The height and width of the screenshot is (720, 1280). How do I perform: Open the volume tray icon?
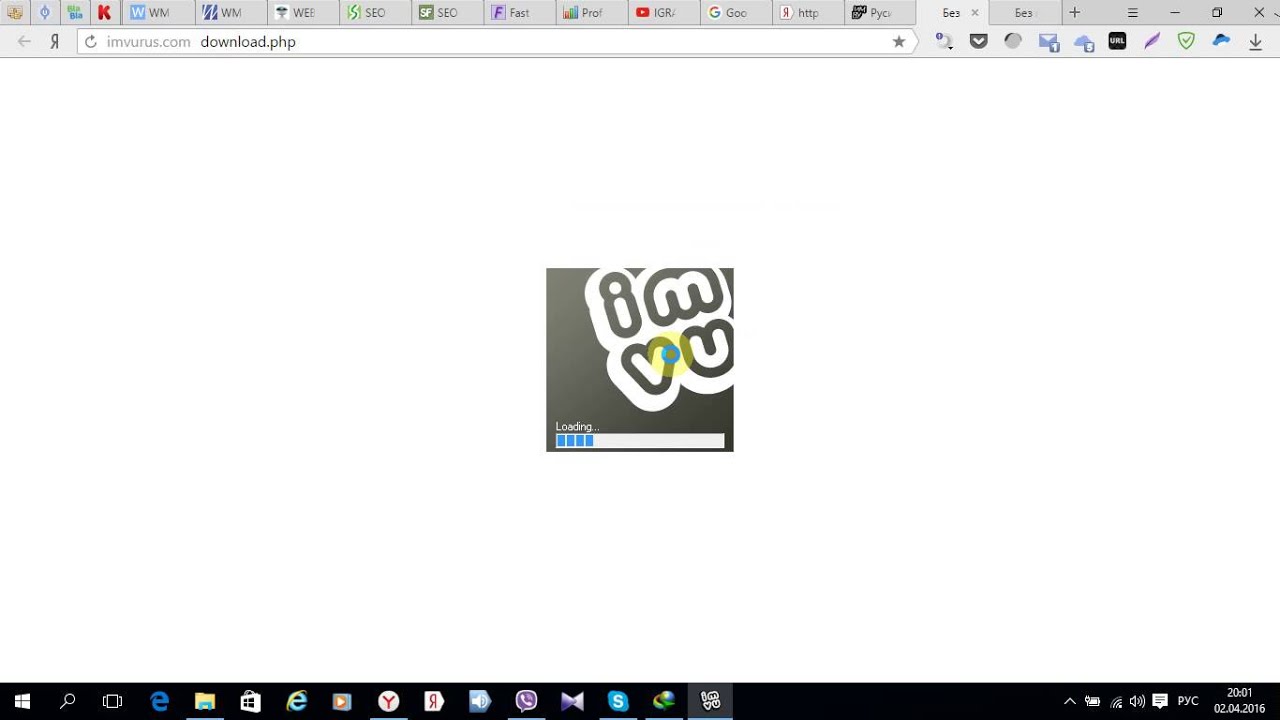(x=1137, y=701)
